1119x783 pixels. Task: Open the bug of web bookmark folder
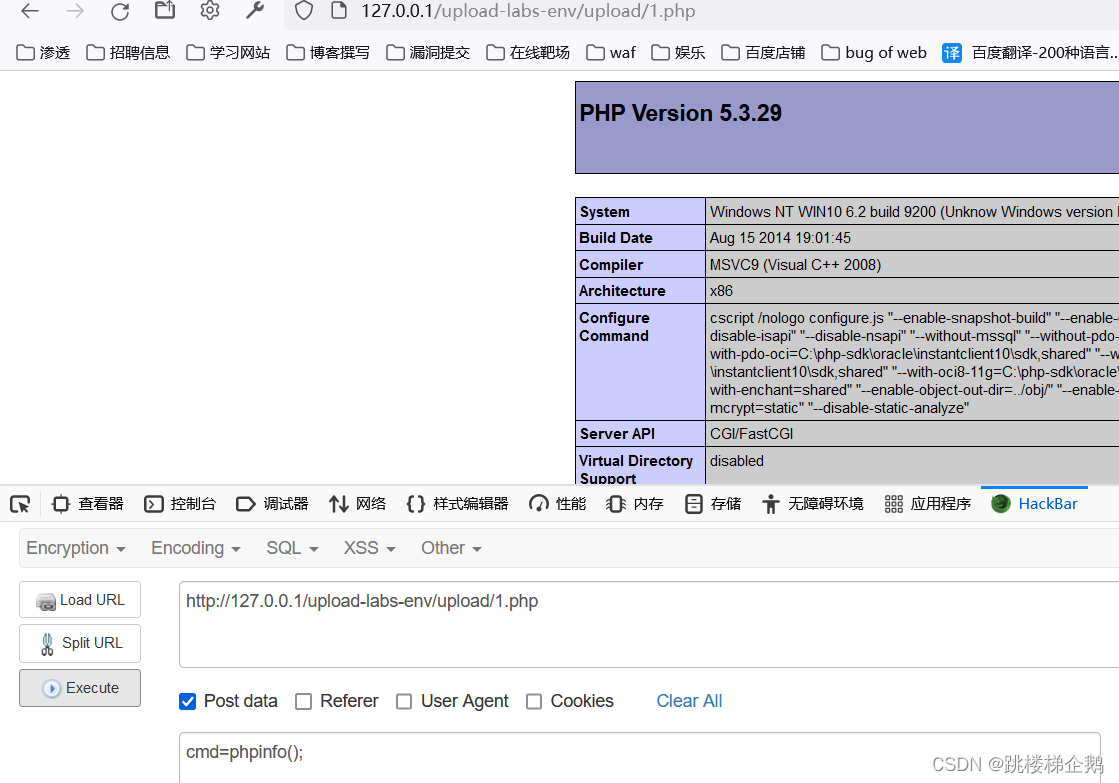pyautogui.click(x=874, y=53)
